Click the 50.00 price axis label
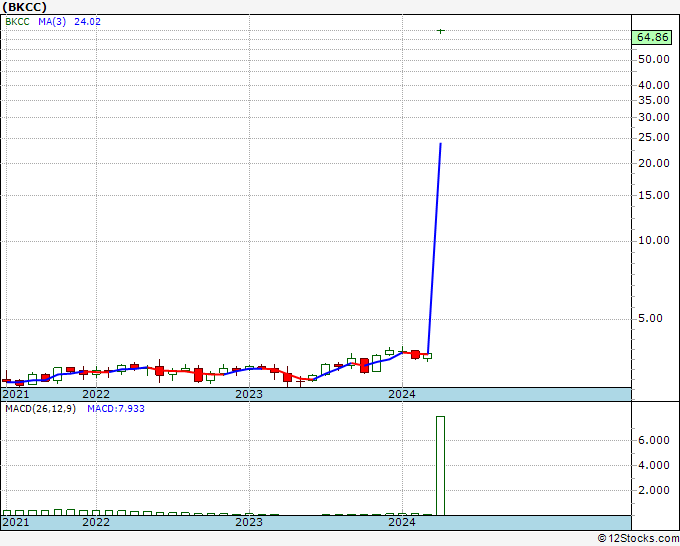 (654, 59)
